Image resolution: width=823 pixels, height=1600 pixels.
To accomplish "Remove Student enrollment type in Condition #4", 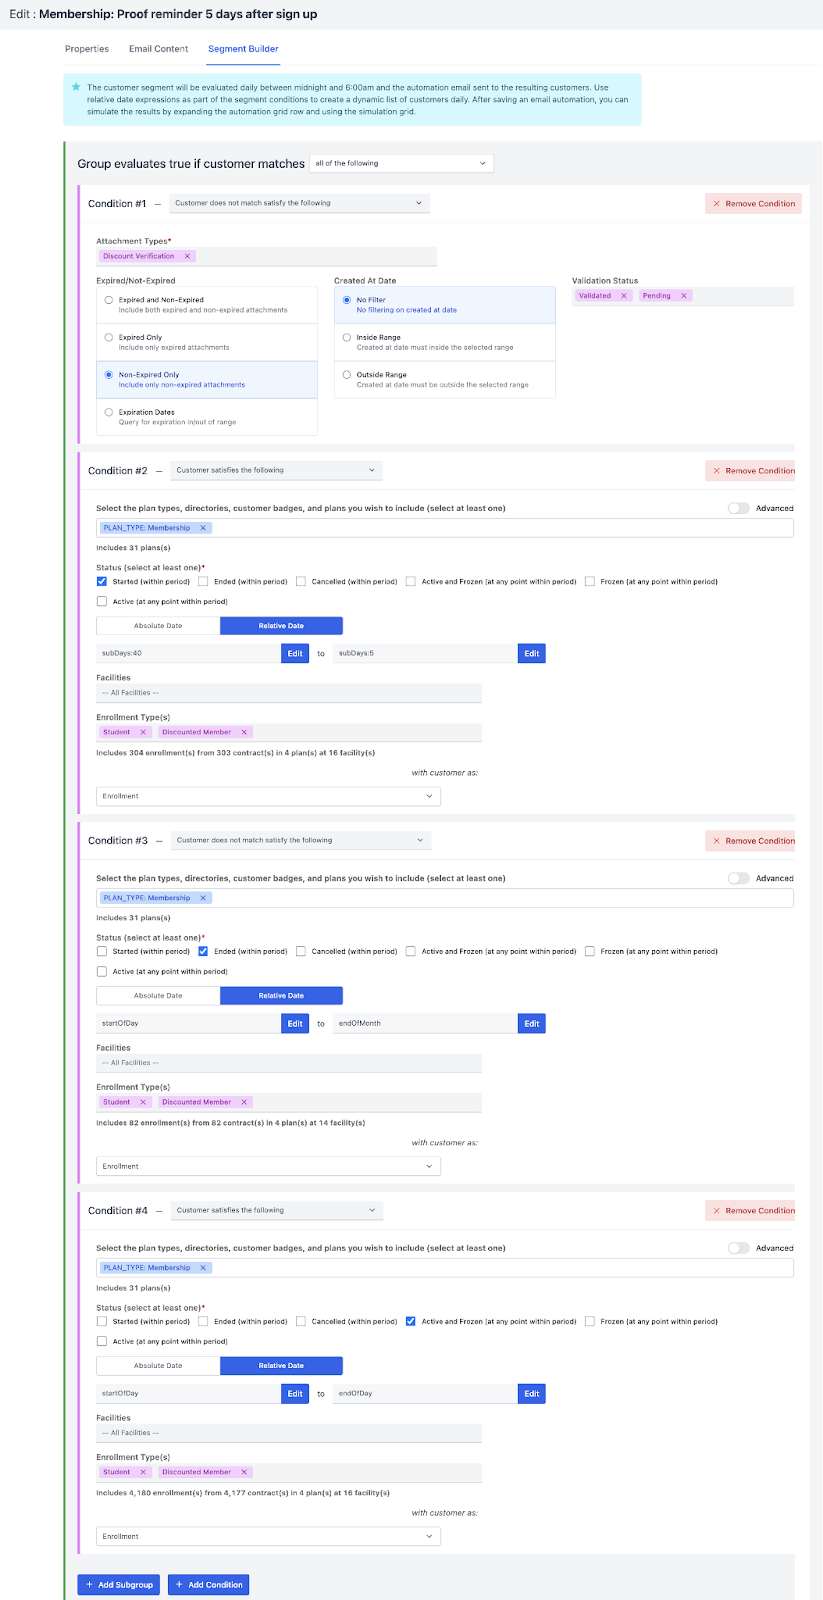I will [x=143, y=1472].
